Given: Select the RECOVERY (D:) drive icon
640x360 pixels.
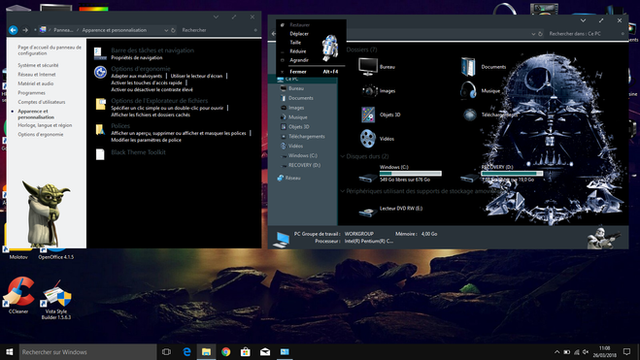Looking at the screenshot, I should click(469, 178).
